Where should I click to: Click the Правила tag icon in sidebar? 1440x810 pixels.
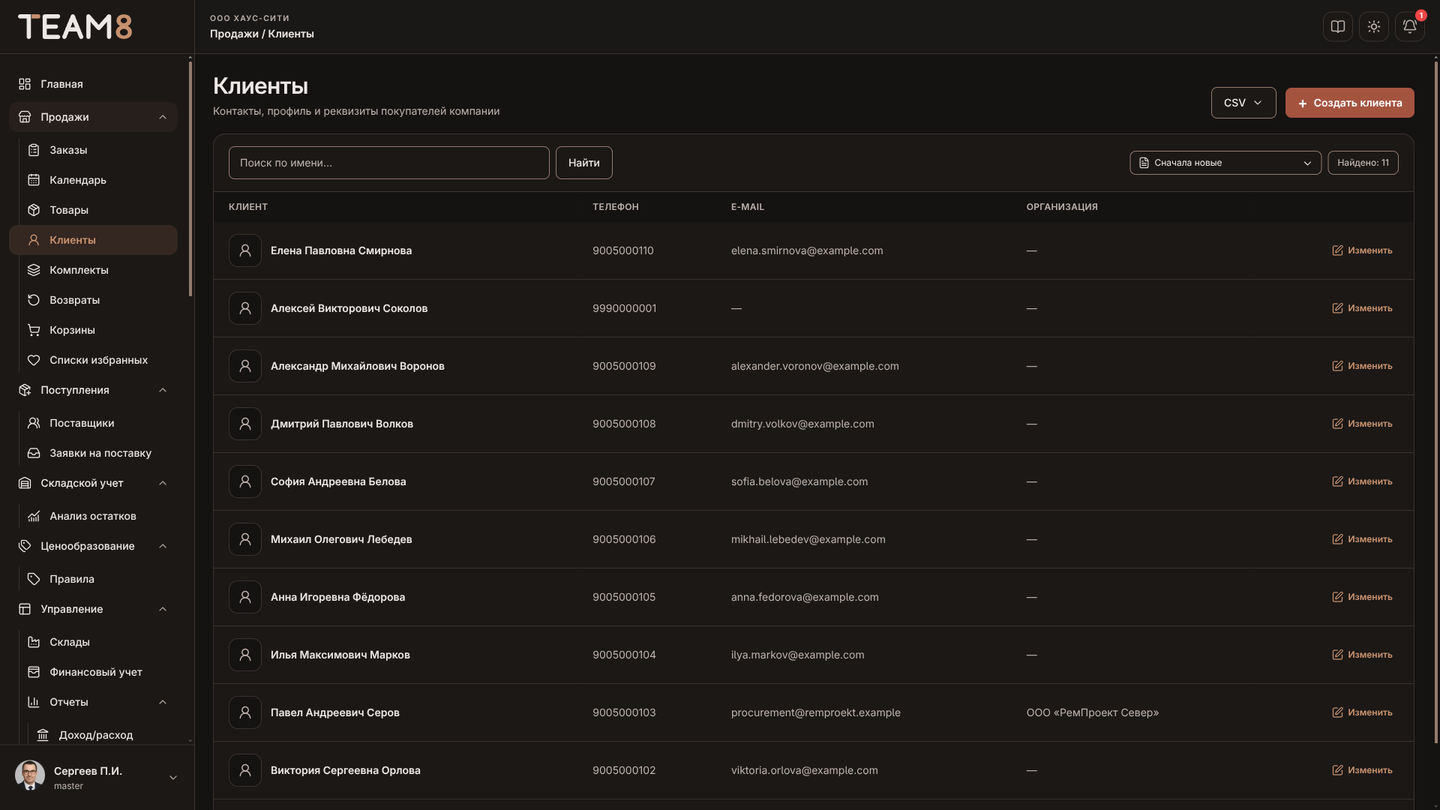34,579
